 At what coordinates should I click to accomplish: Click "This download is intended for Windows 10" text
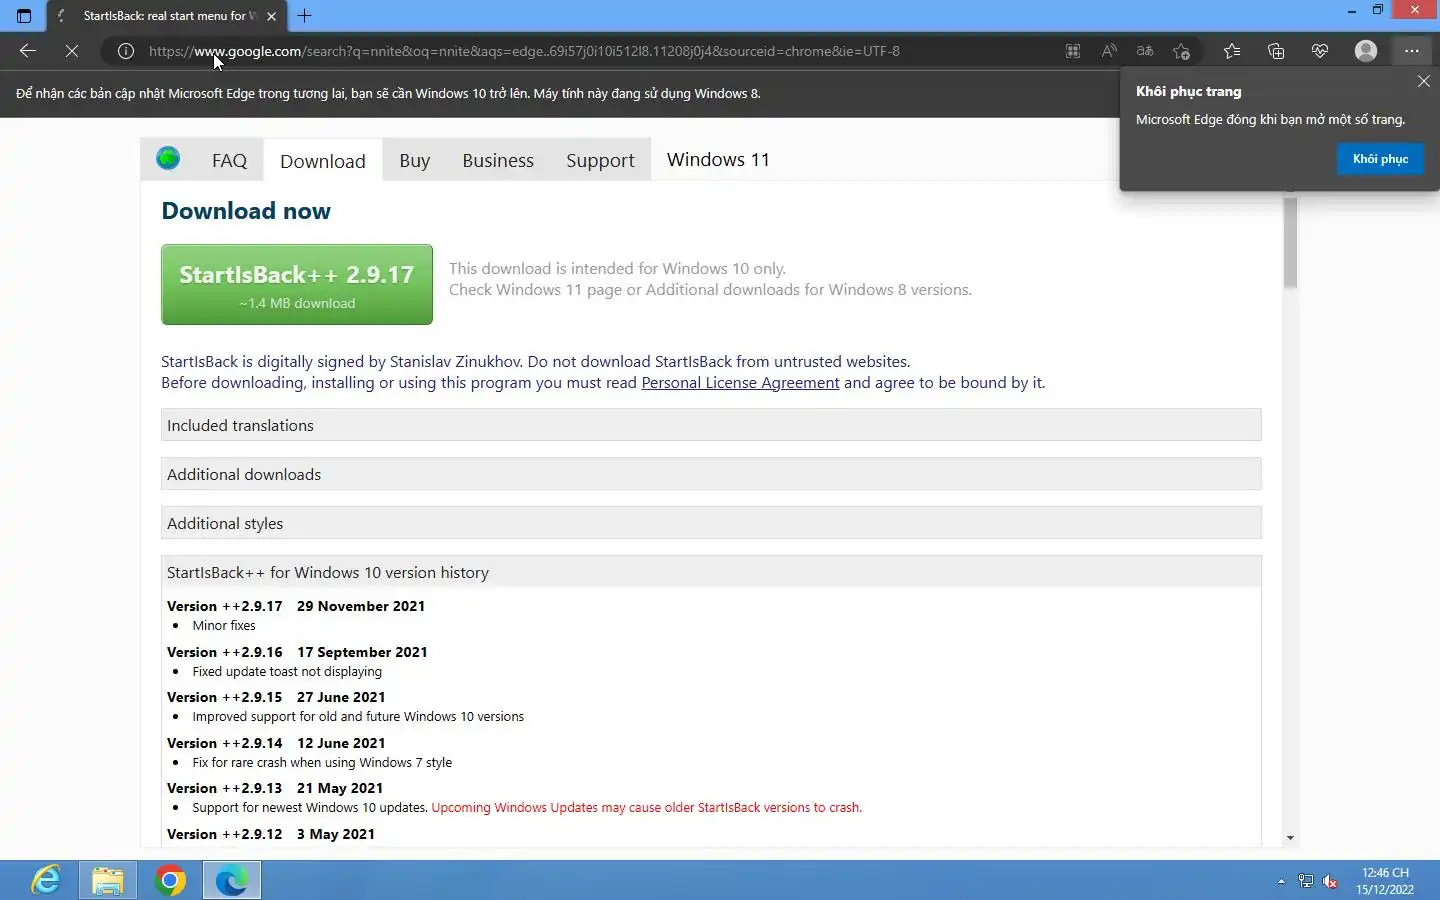(617, 269)
